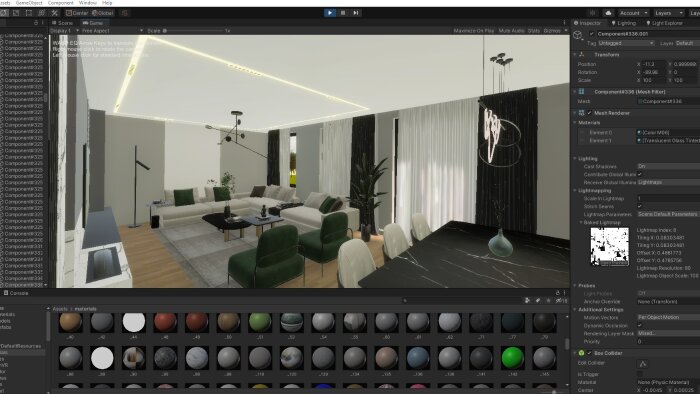Click the Baked Lightmap preview thumbnail
Image resolution: width=700 pixels, height=394 pixels.
point(610,247)
